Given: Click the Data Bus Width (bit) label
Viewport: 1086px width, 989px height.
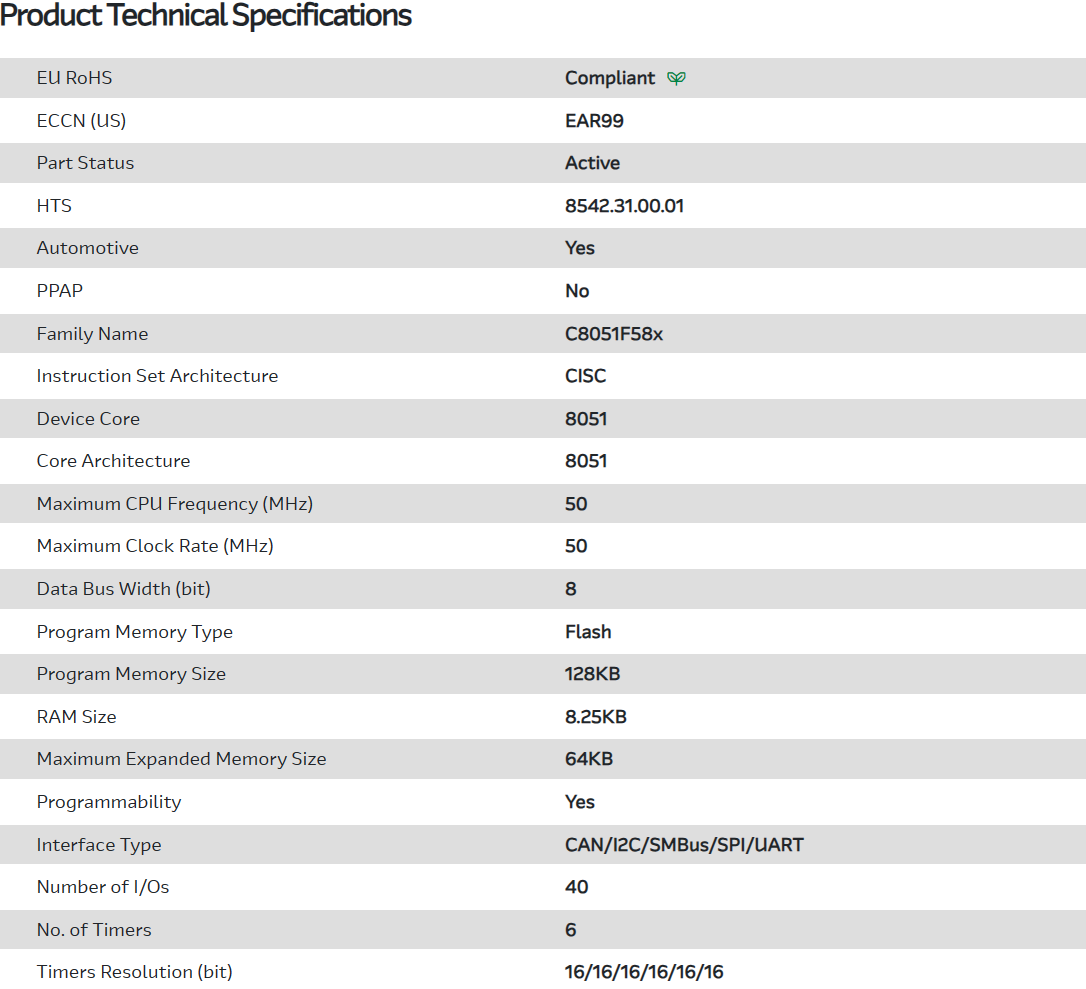Looking at the screenshot, I should coord(123,589).
